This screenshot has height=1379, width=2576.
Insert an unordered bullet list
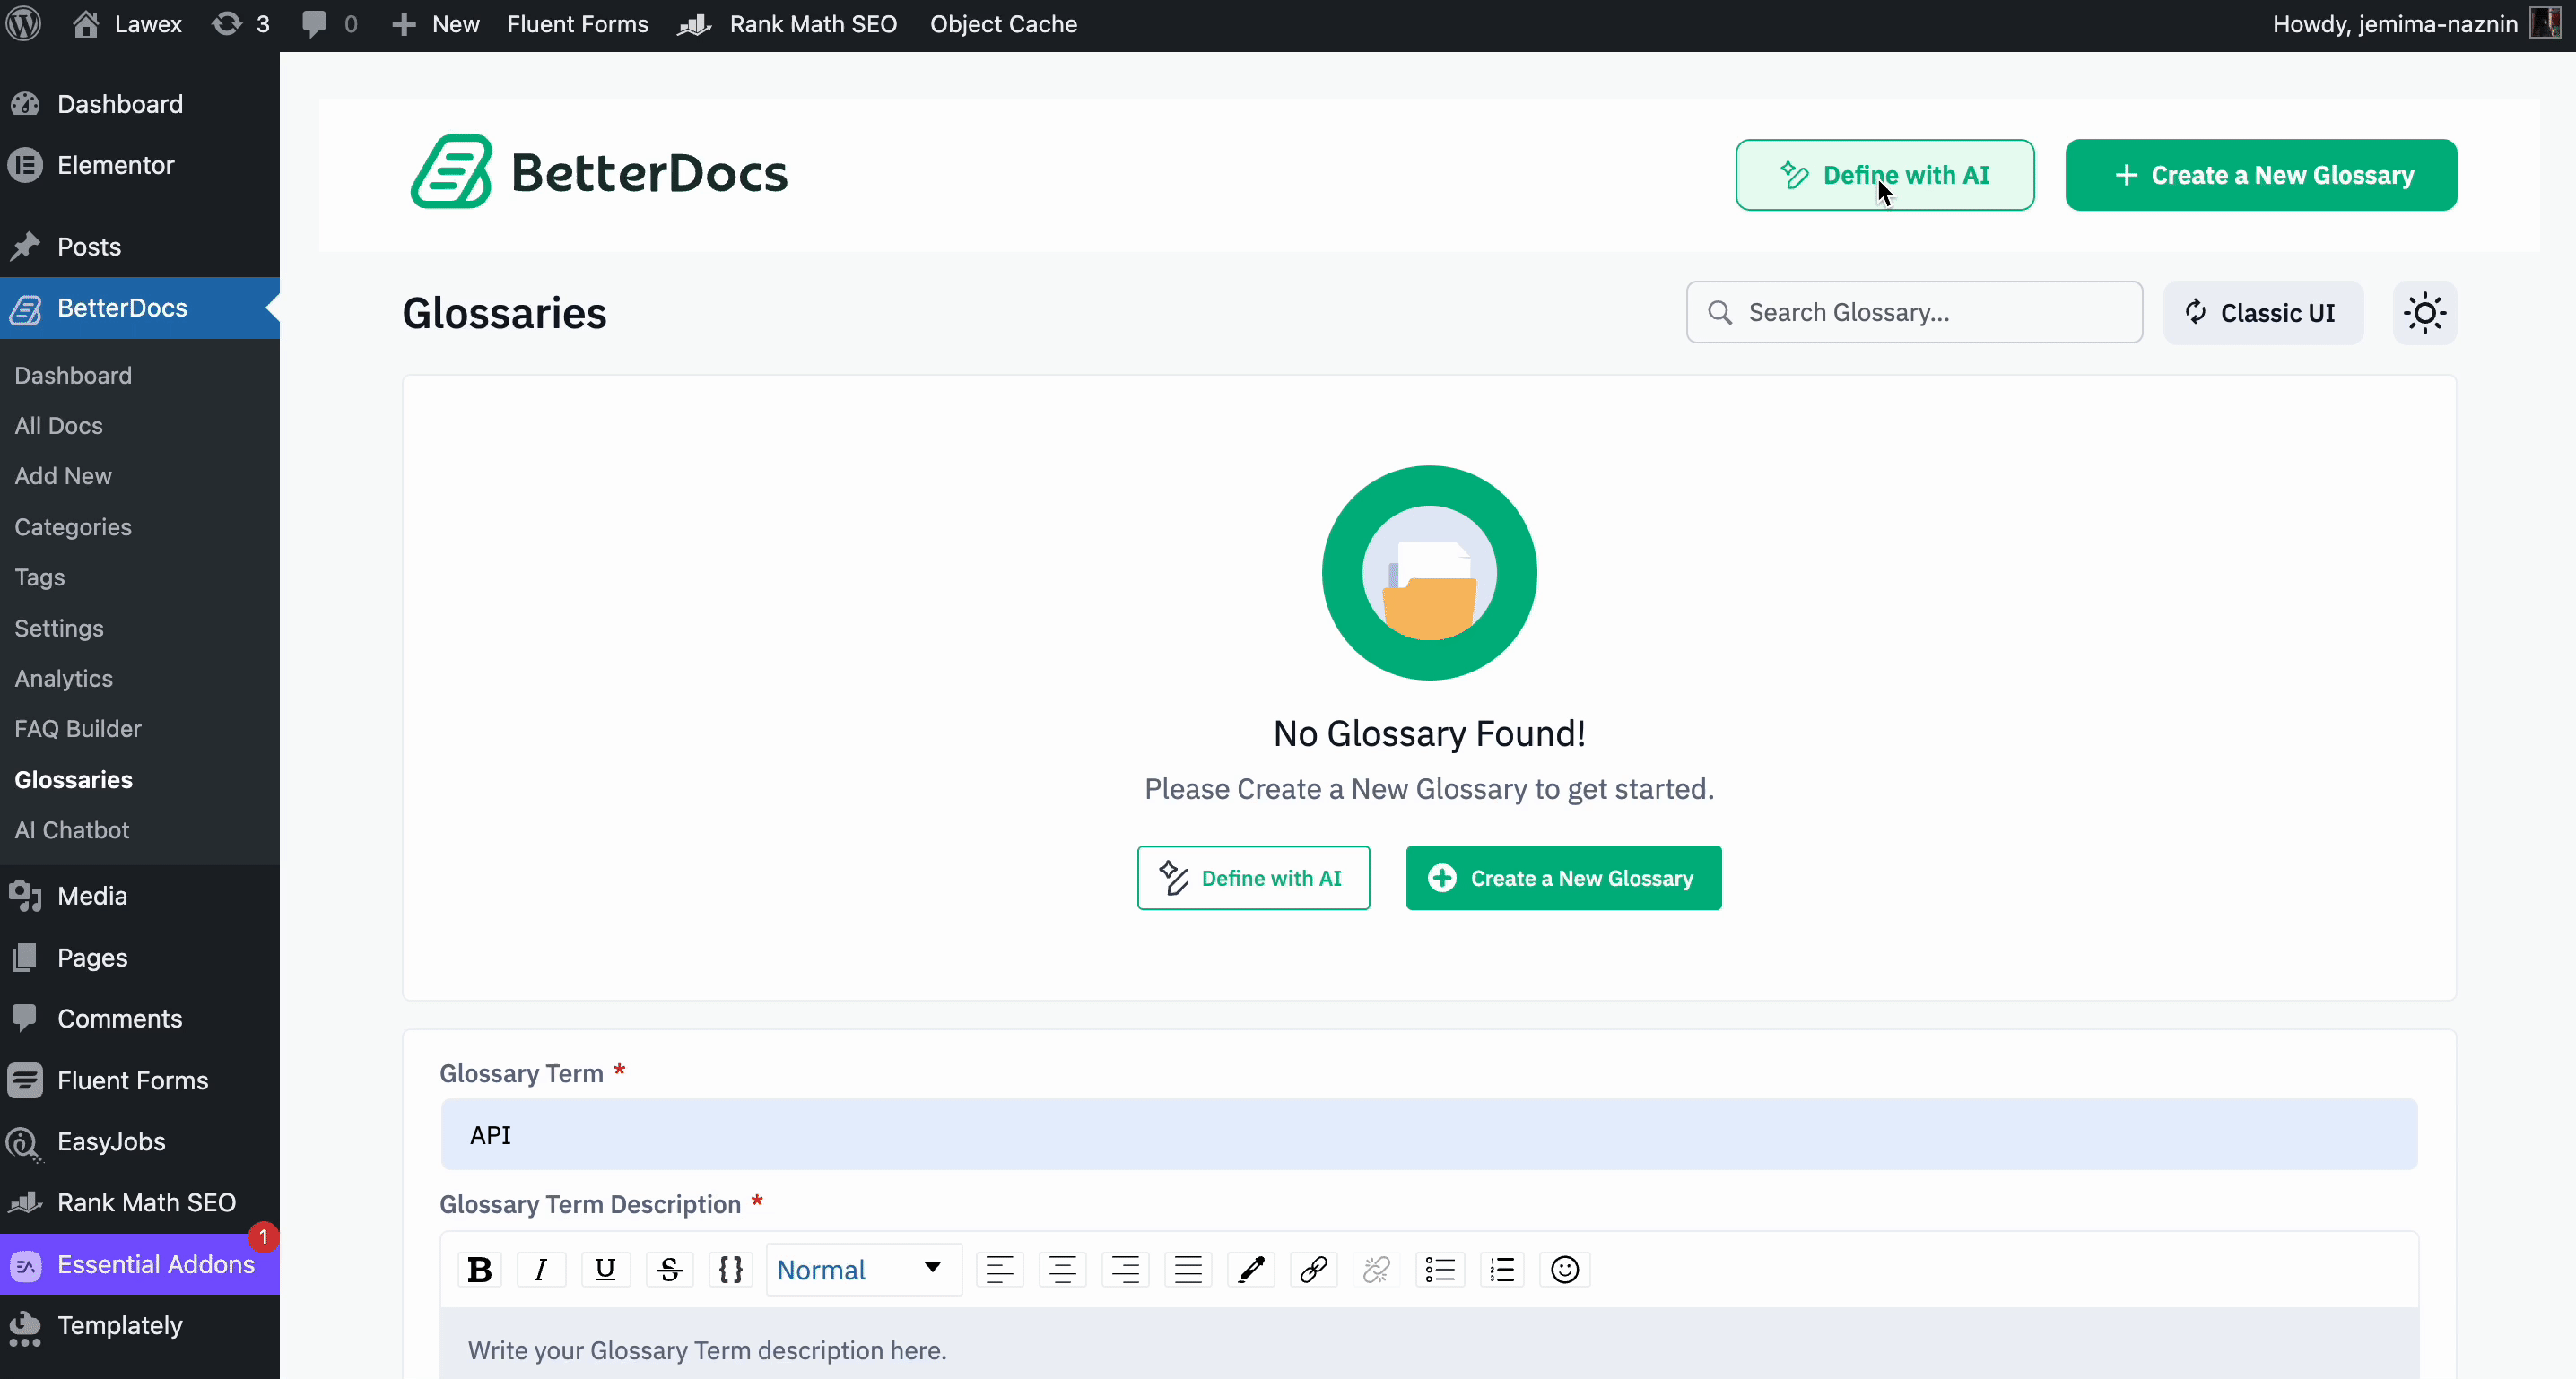coord(1440,1270)
